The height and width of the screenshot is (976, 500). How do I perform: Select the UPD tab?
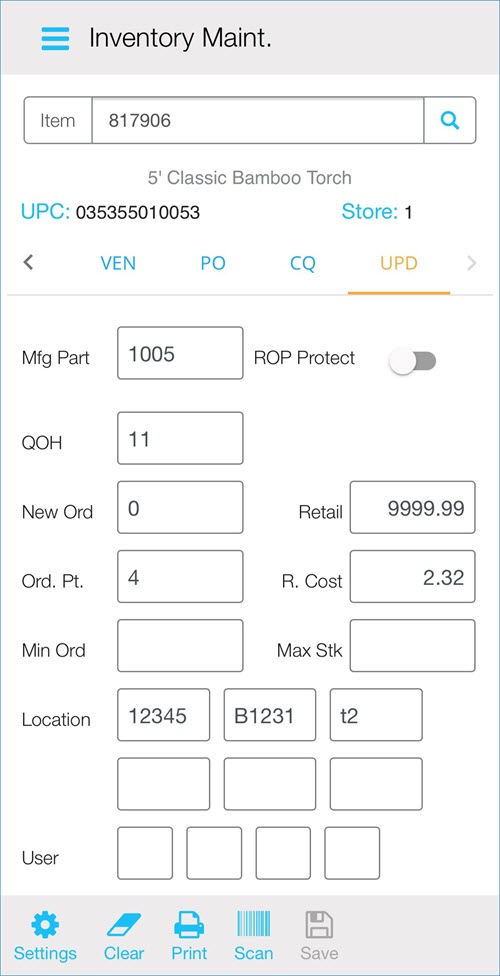click(399, 263)
